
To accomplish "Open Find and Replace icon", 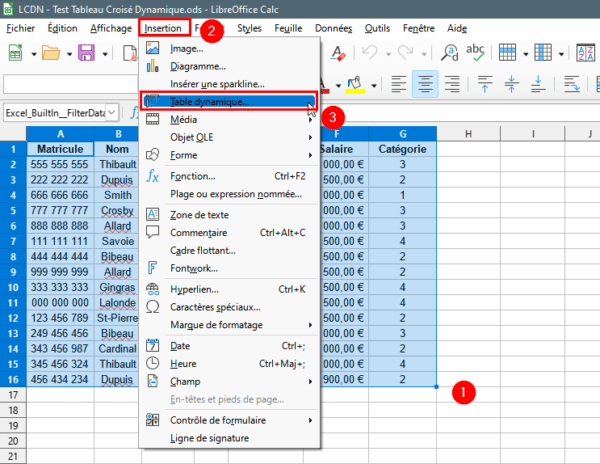I will [449, 53].
